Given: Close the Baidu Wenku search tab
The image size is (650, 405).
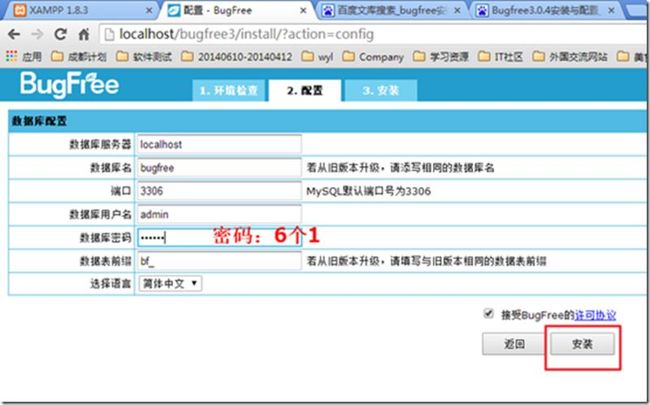Looking at the screenshot, I should 457,11.
